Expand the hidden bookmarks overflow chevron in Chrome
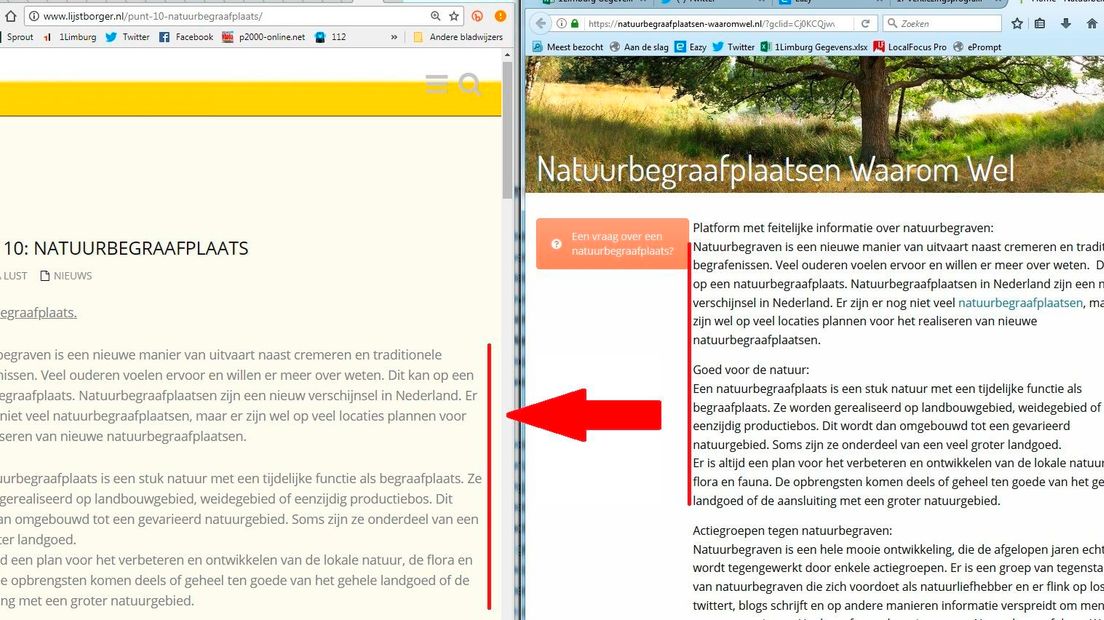This screenshot has width=1104, height=620. click(394, 37)
